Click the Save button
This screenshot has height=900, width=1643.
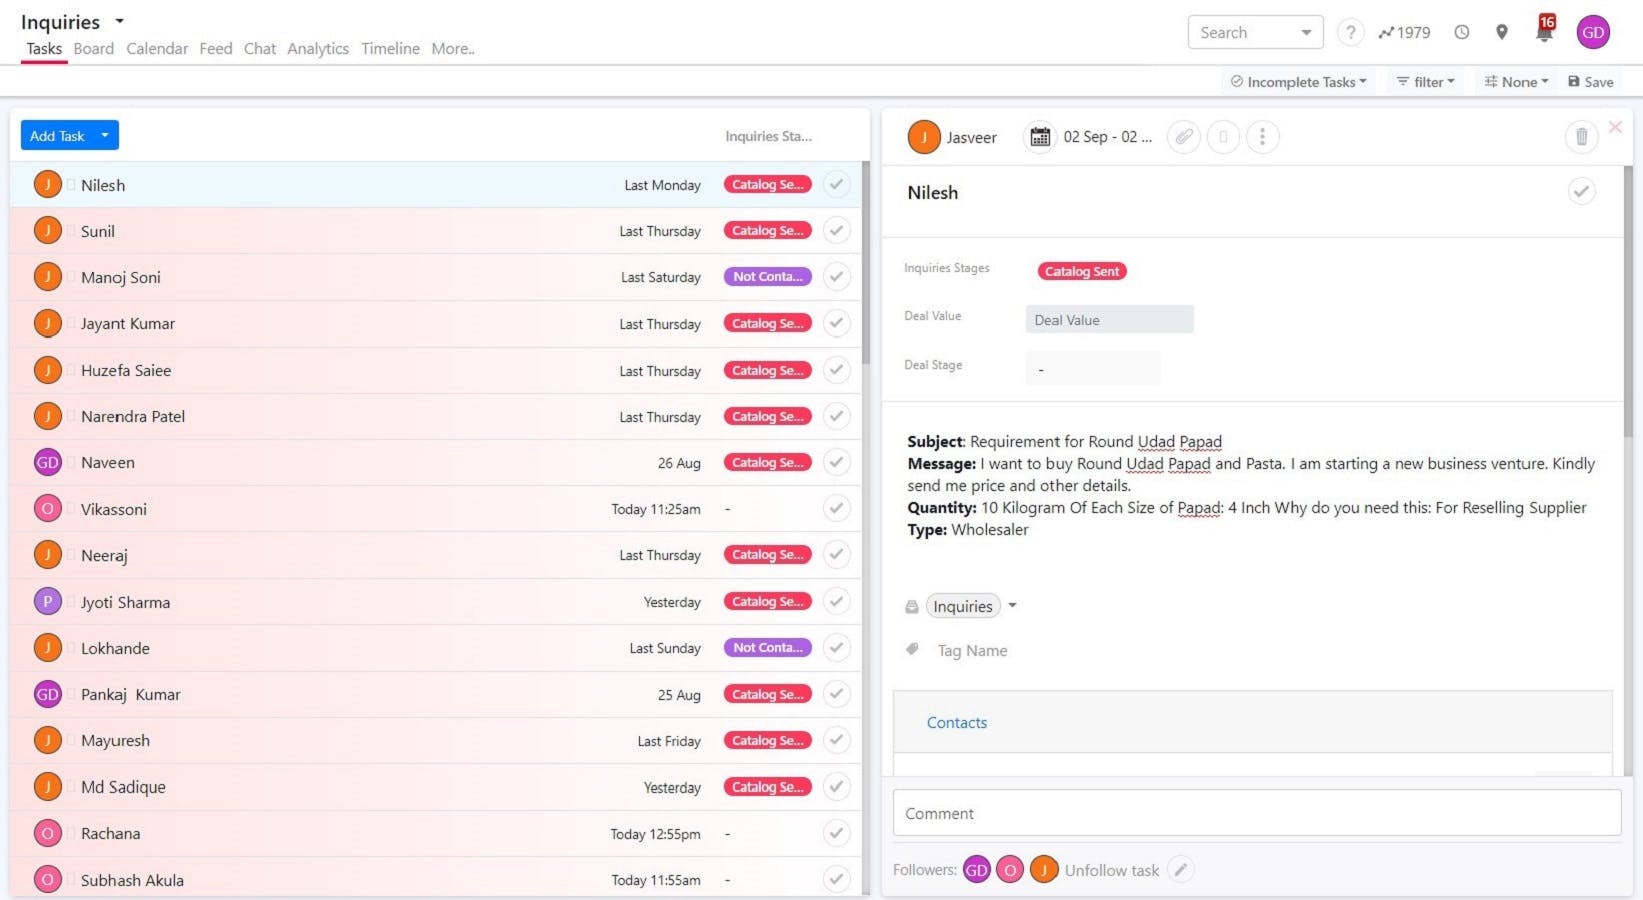[1591, 81]
